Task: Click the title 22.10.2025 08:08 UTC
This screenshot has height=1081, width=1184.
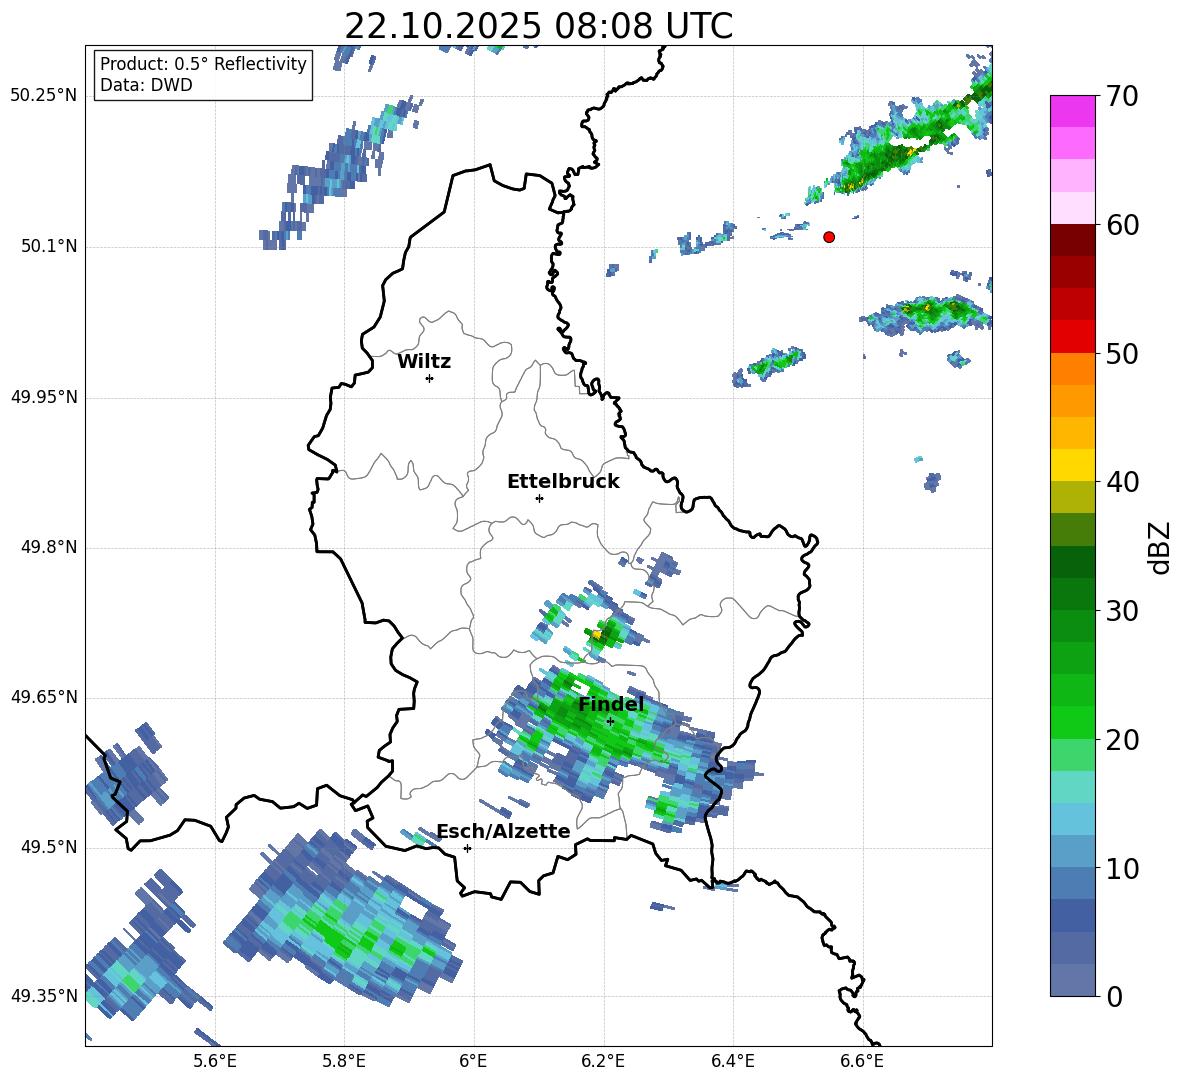Action: coord(538,26)
